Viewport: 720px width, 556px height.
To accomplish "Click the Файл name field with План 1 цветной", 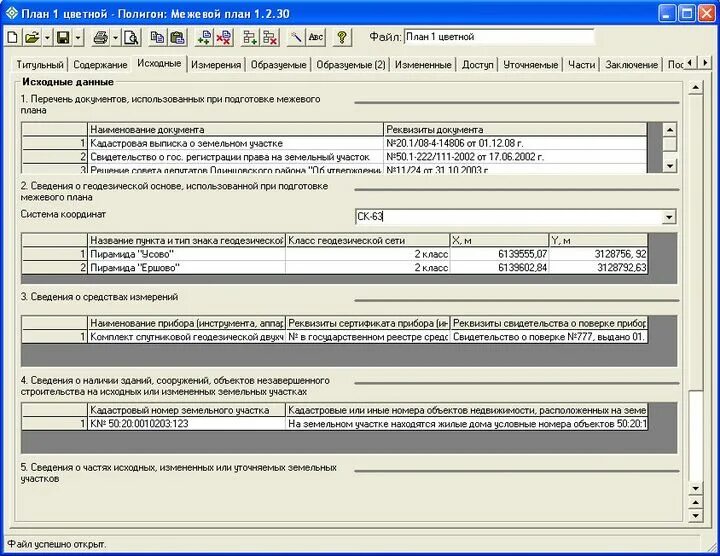I will pyautogui.click(x=499, y=37).
